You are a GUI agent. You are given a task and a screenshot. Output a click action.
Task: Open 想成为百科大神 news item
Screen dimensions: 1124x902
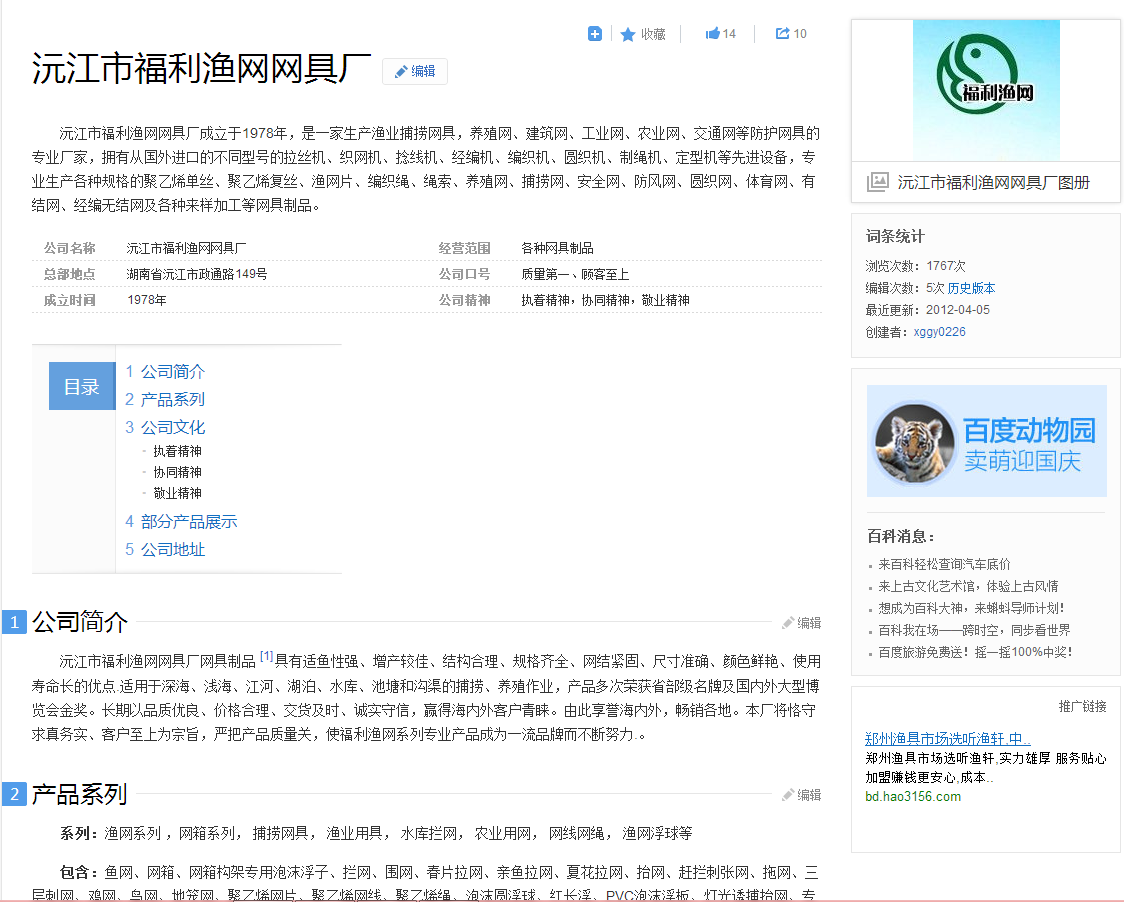point(971,608)
